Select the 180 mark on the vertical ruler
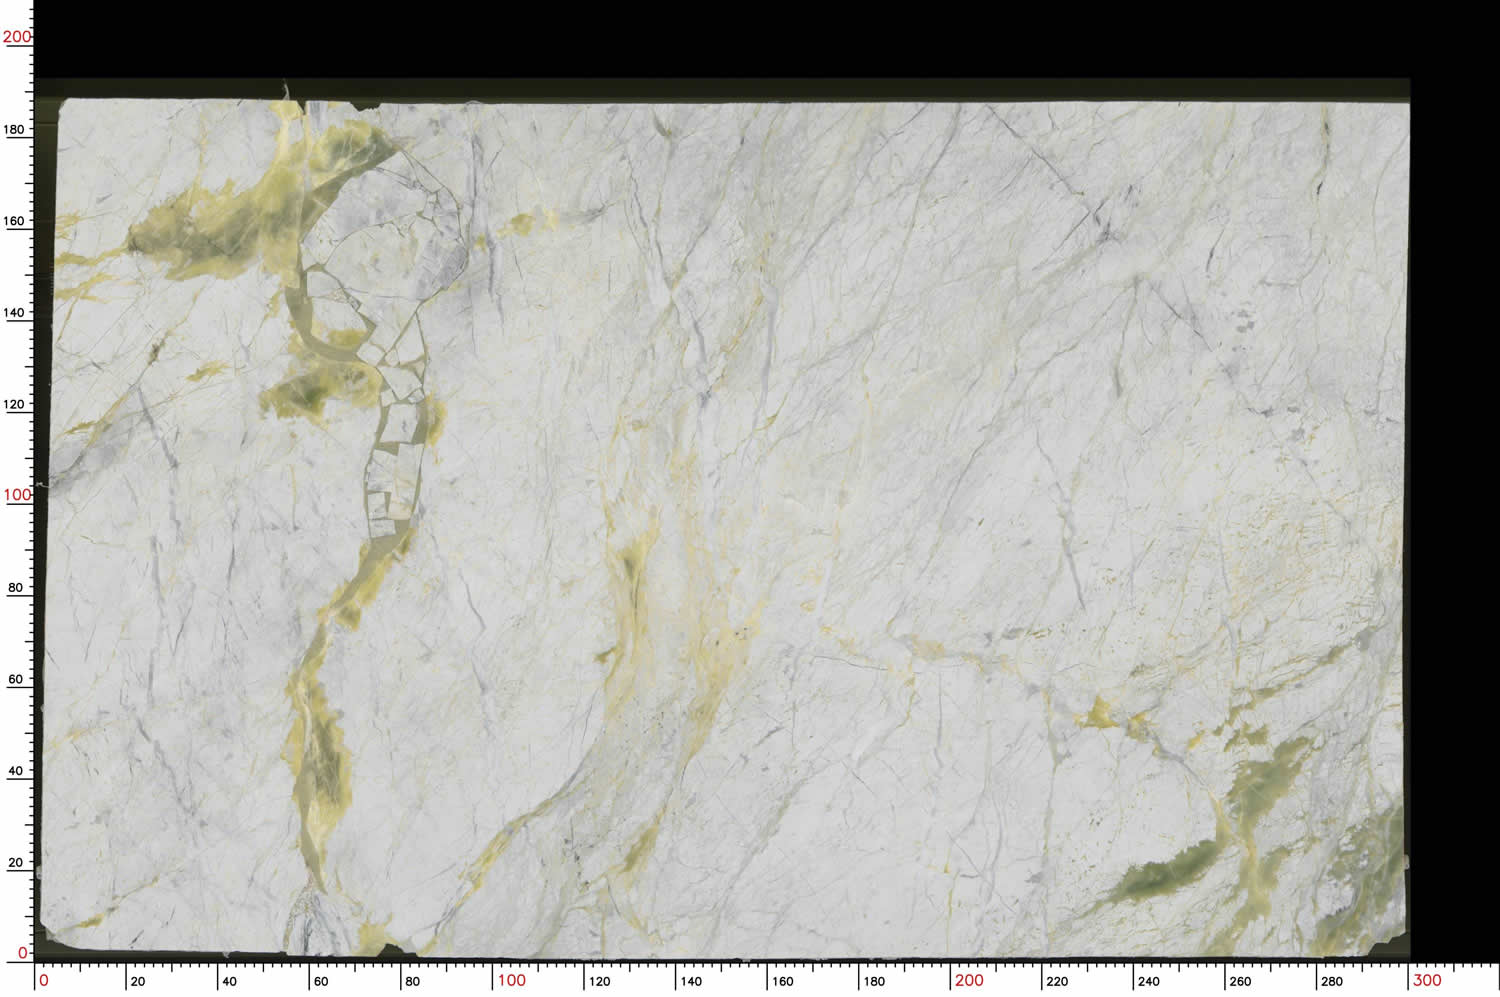This screenshot has height=997, width=1500. [x=14, y=129]
